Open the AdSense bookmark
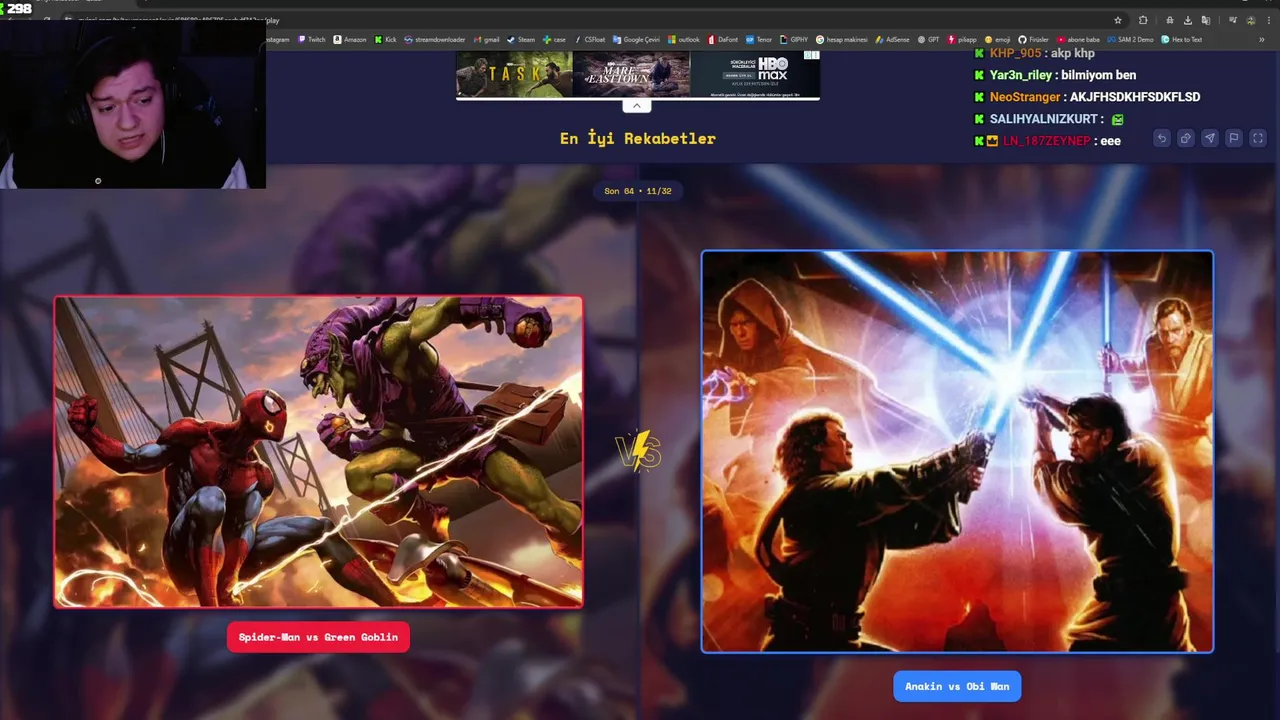Image resolution: width=1280 pixels, height=720 pixels. click(892, 40)
